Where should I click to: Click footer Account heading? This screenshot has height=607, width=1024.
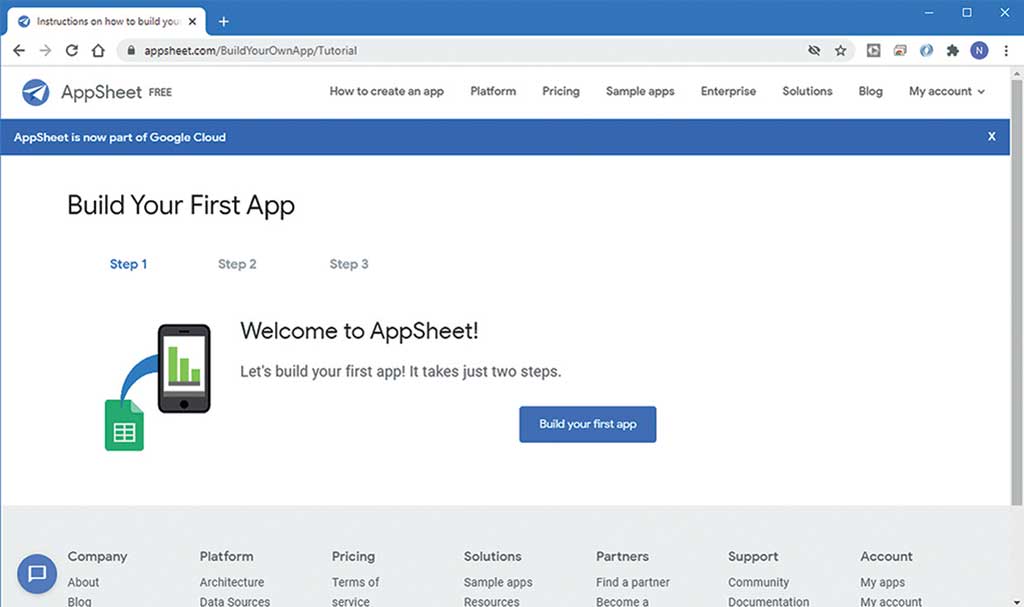coord(886,556)
